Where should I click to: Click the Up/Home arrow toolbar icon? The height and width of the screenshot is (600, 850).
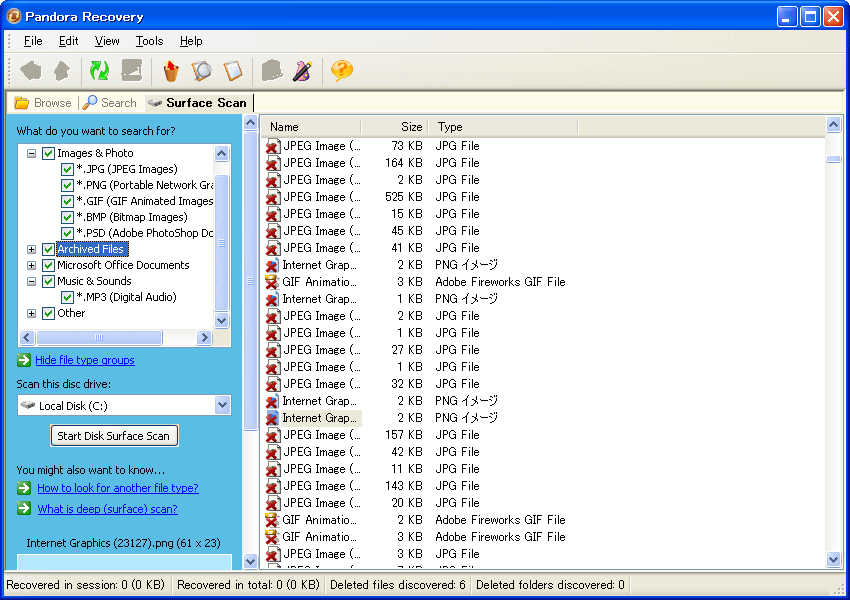point(62,70)
